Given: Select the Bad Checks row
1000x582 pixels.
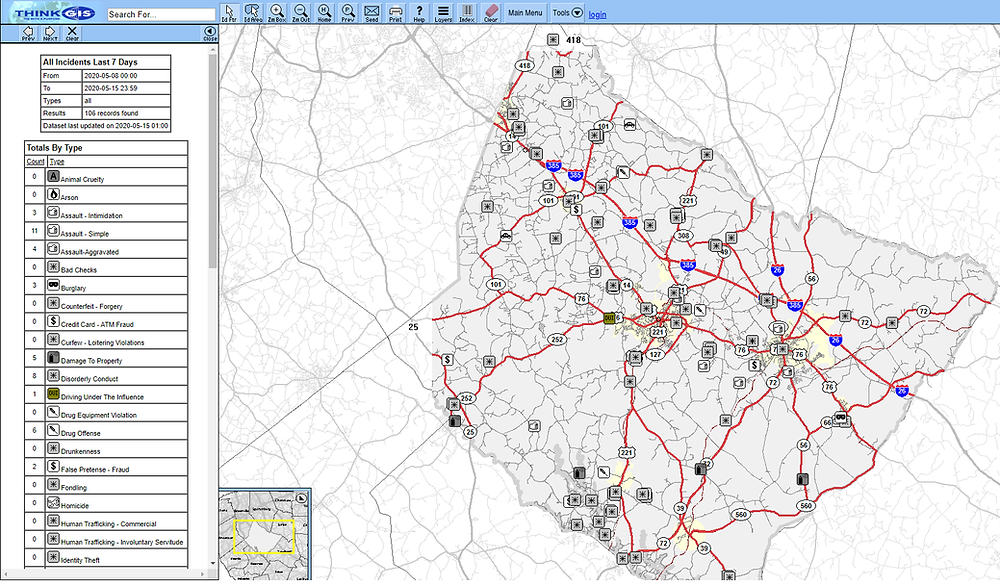Looking at the screenshot, I should click(x=107, y=267).
